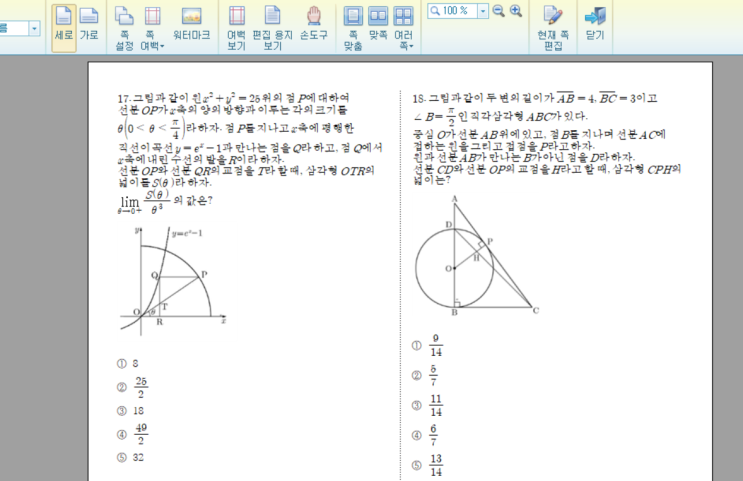Screen dimensions: 743x481
Task: Zoom out with the minus magnifier
Action: pos(498,11)
